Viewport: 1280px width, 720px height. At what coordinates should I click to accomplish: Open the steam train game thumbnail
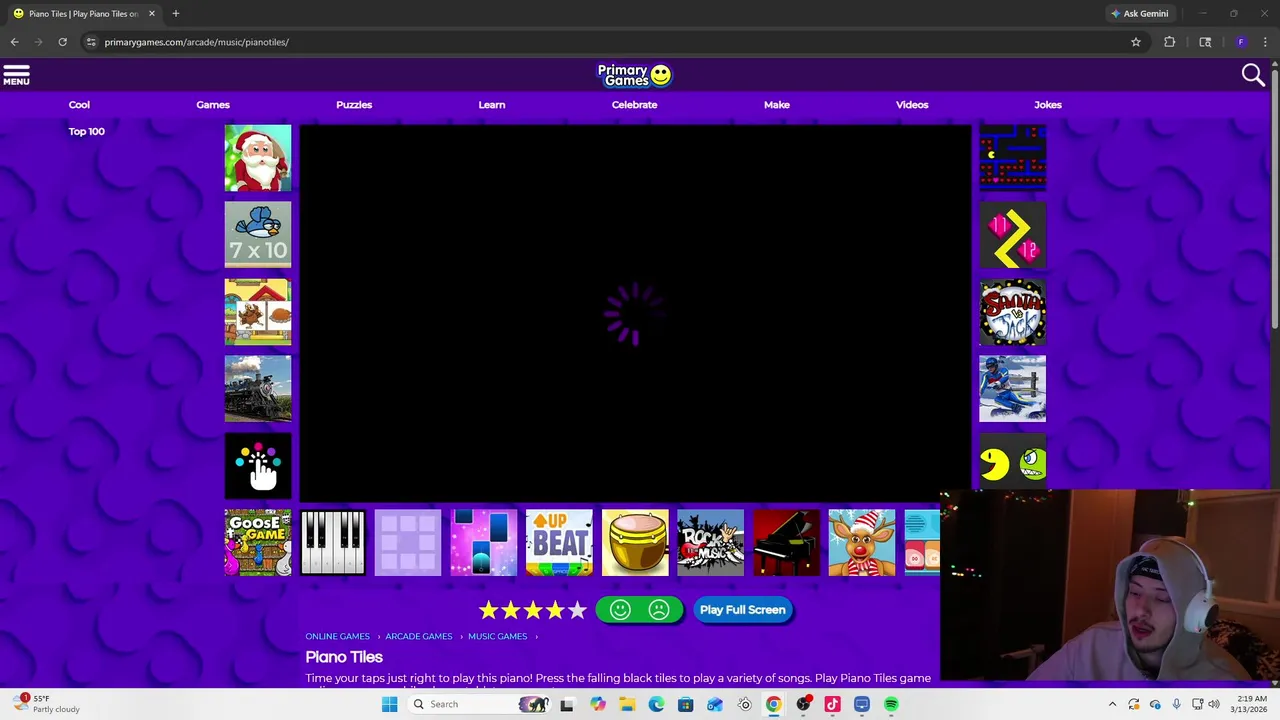258,389
